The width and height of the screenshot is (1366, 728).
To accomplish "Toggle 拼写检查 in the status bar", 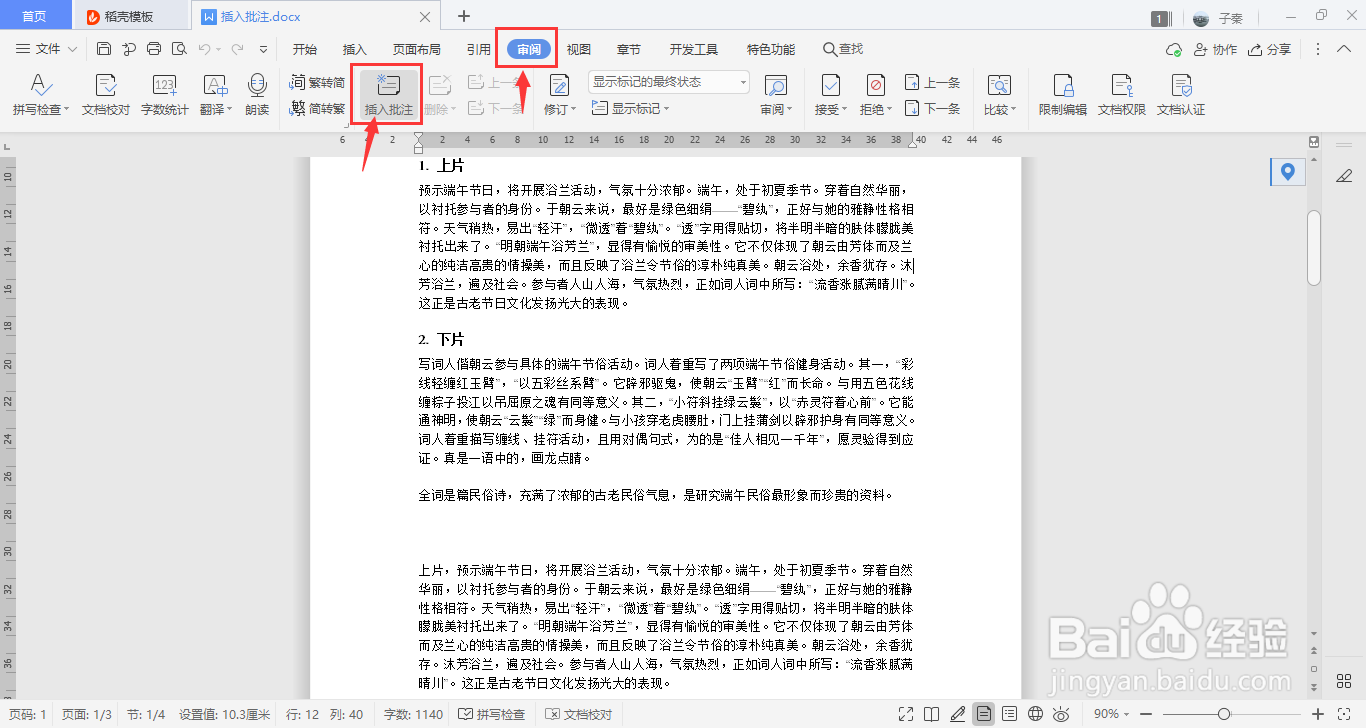I will coord(491,714).
